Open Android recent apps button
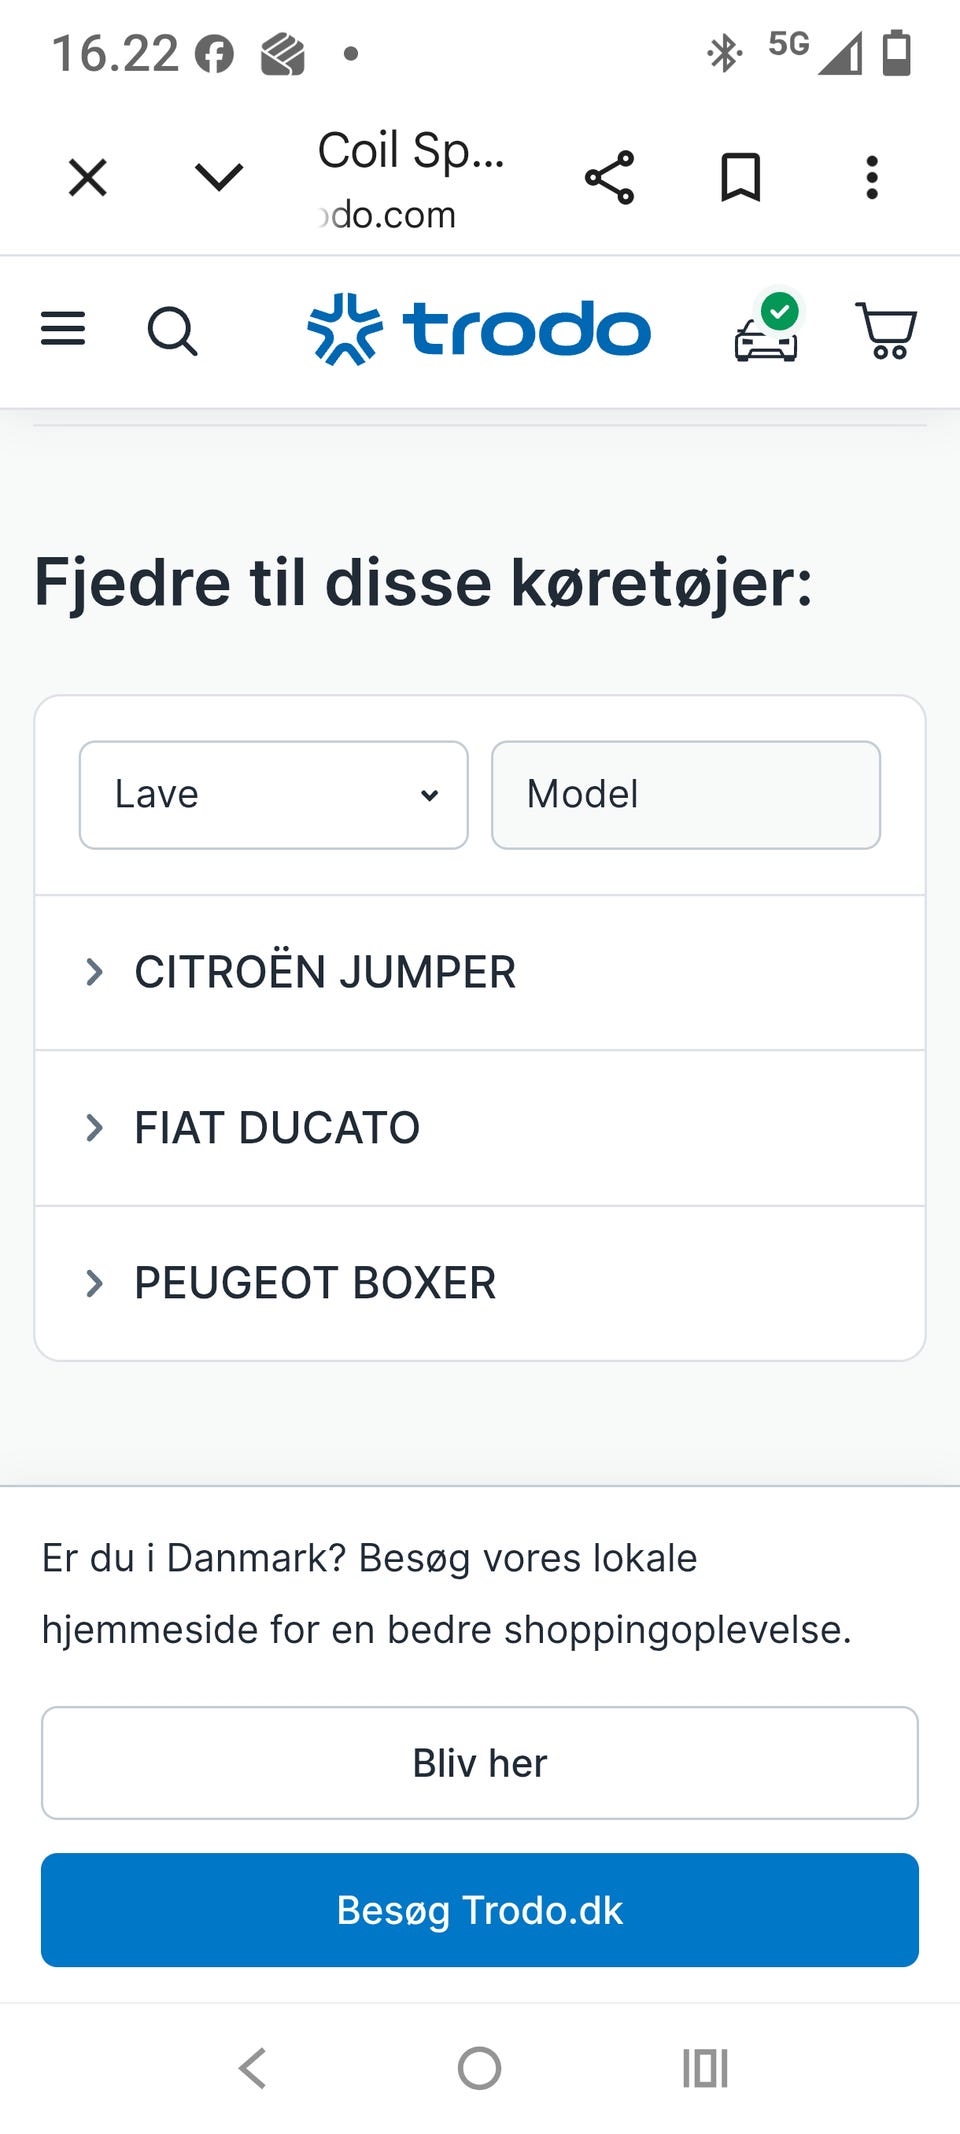The width and height of the screenshot is (960, 2134). click(x=705, y=2068)
